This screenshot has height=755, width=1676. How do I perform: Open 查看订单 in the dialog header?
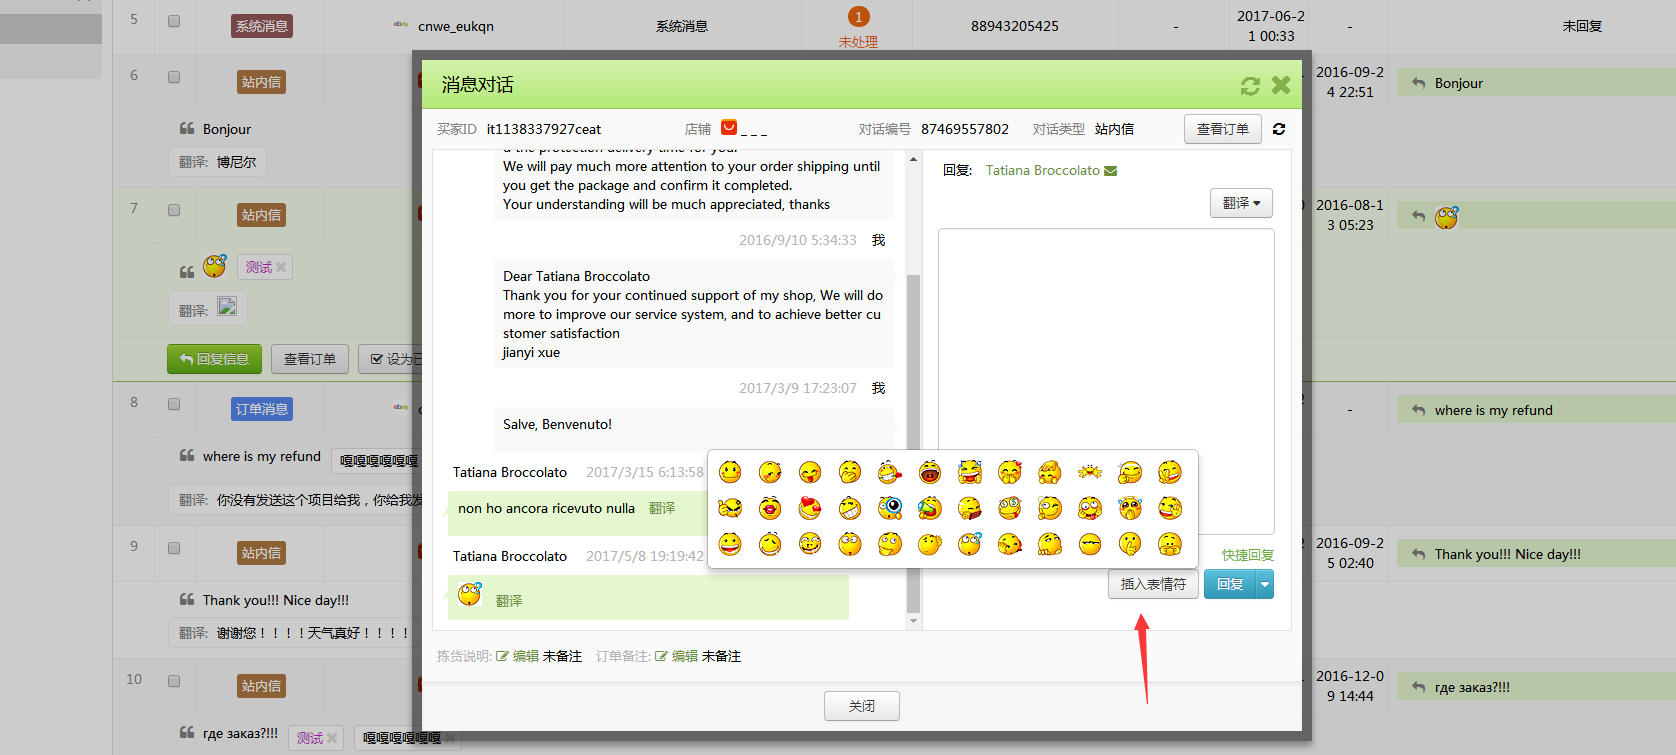pos(1222,129)
